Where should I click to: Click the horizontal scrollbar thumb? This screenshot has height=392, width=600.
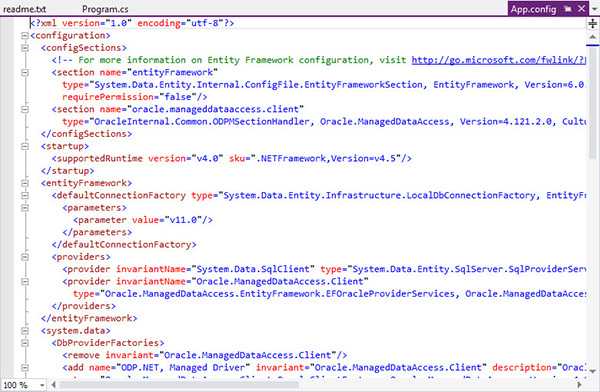179,385
